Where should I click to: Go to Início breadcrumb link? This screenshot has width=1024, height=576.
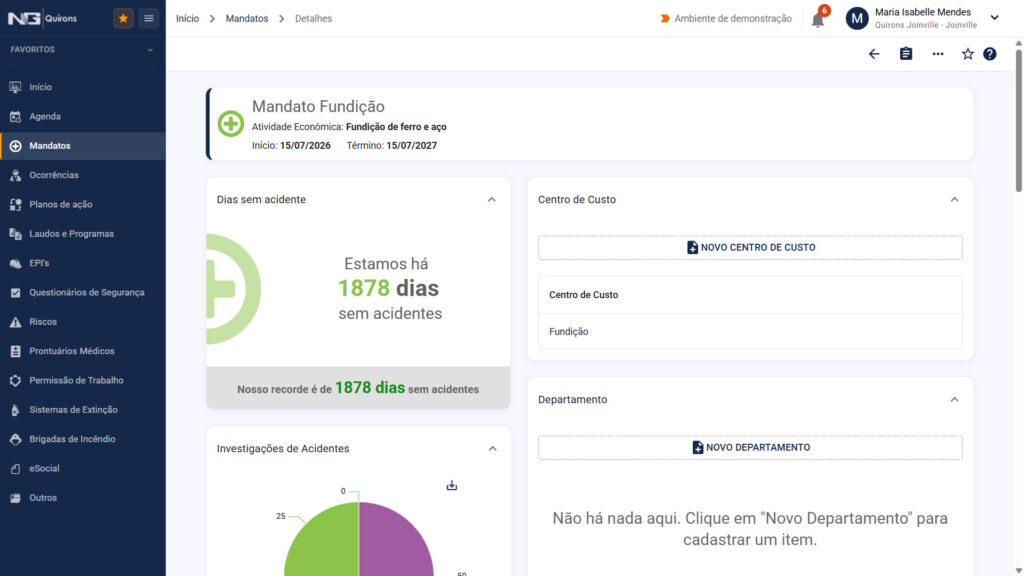click(187, 18)
